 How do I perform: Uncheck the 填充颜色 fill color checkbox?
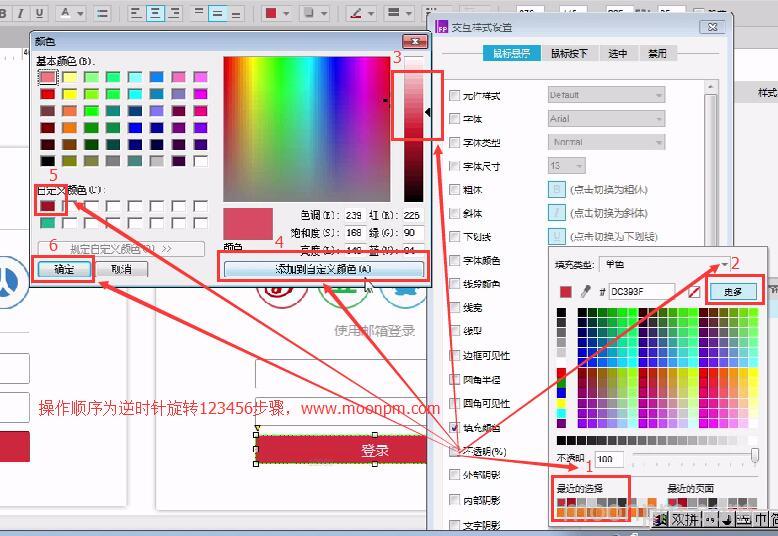pyautogui.click(x=456, y=427)
